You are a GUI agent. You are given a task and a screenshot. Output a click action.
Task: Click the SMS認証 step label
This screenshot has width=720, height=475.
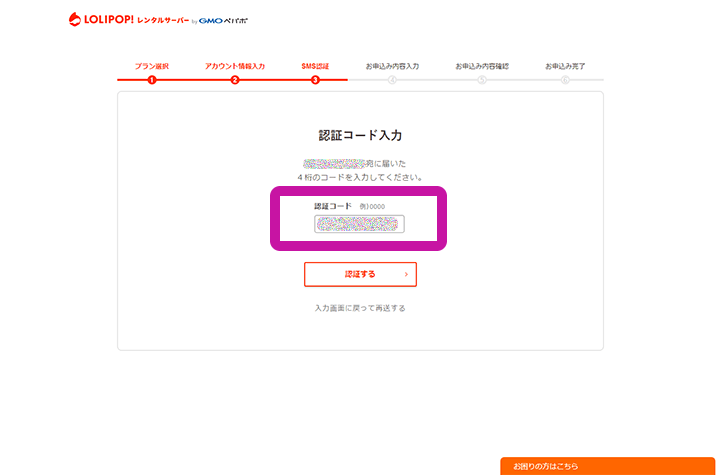(315, 66)
